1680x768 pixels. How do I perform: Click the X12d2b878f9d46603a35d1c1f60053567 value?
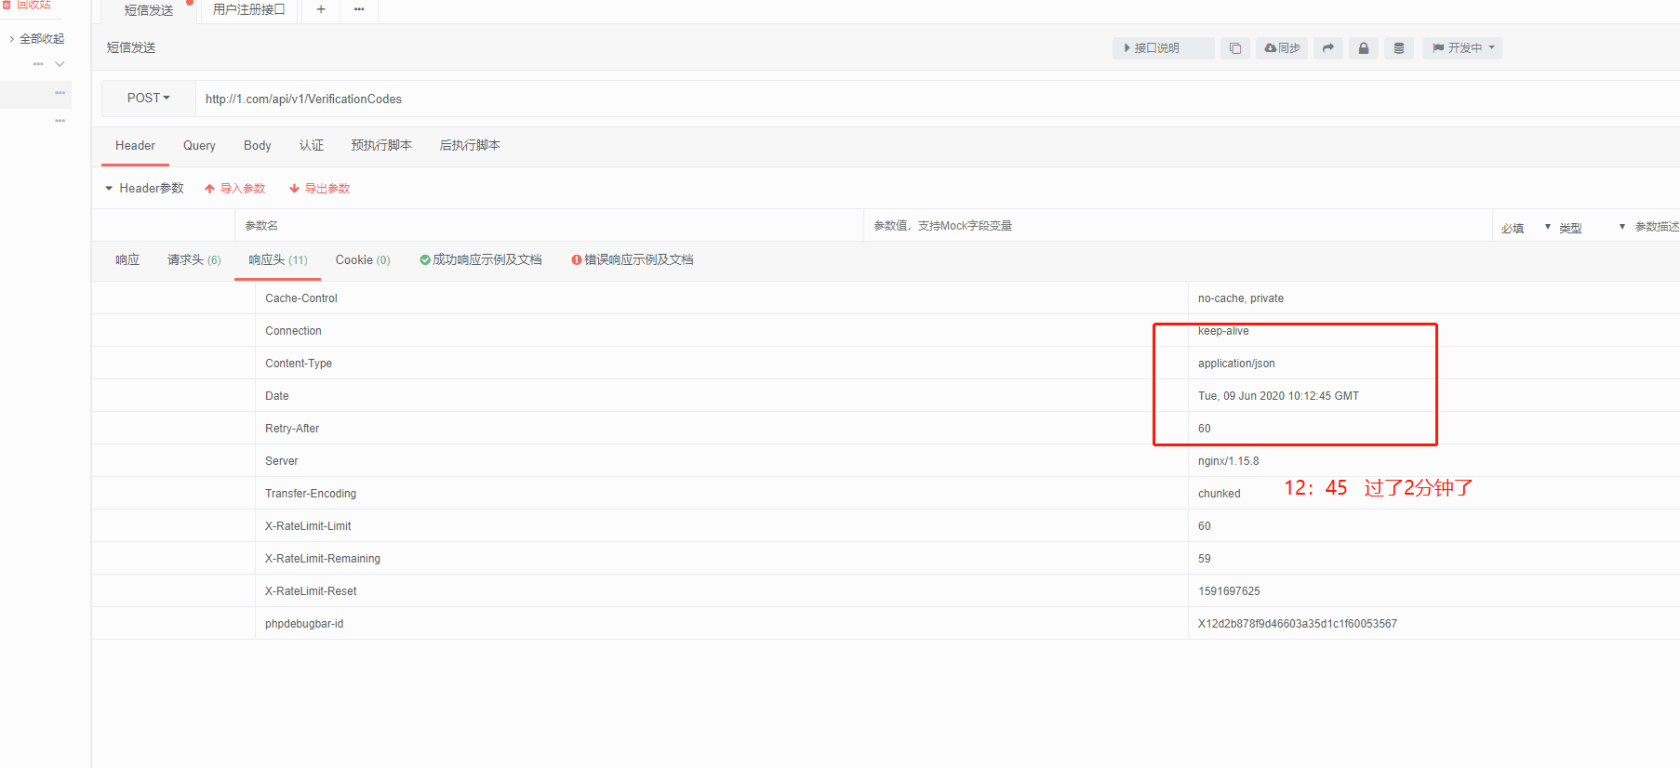click(x=1297, y=623)
